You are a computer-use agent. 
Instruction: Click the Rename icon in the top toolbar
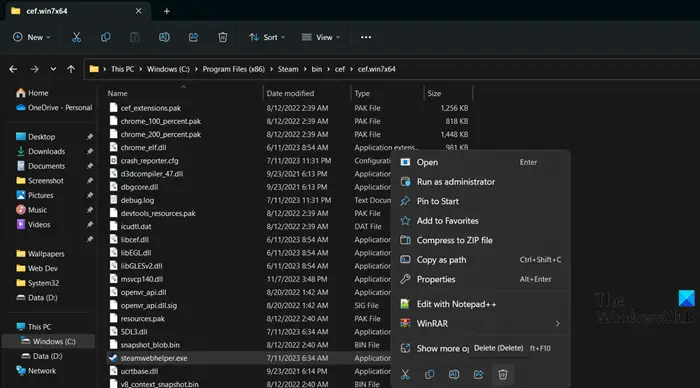click(164, 38)
